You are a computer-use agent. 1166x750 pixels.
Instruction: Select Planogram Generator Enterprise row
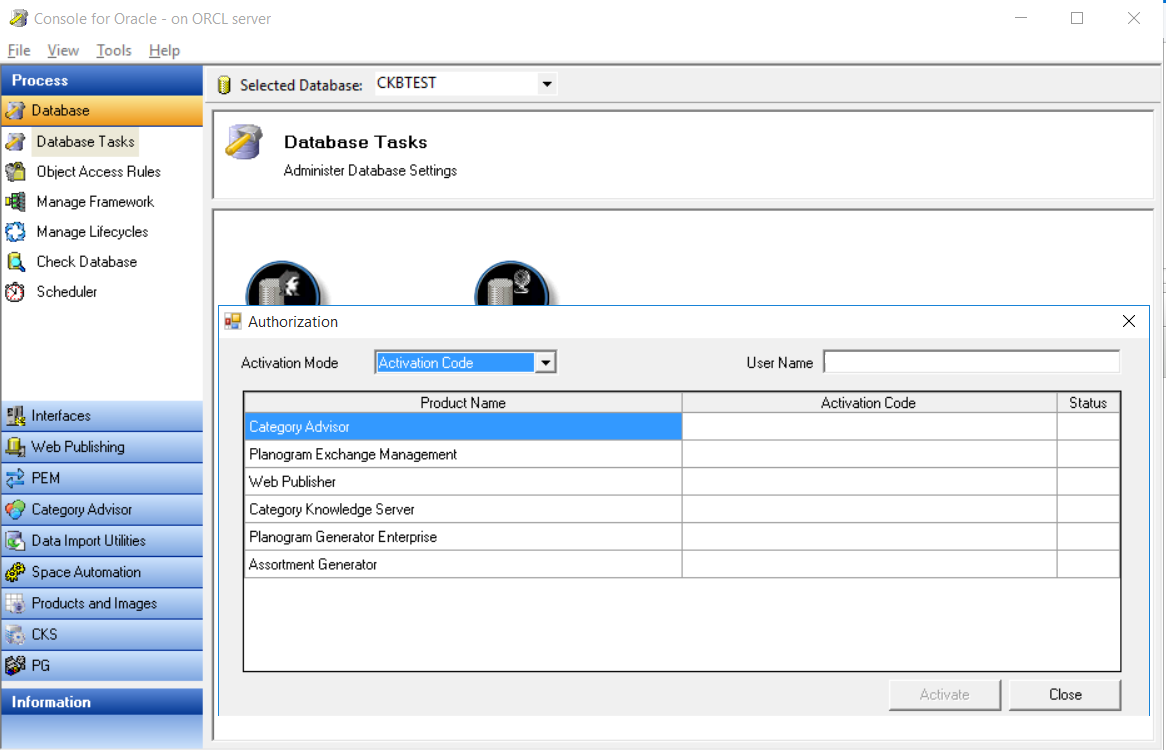[x=463, y=537]
